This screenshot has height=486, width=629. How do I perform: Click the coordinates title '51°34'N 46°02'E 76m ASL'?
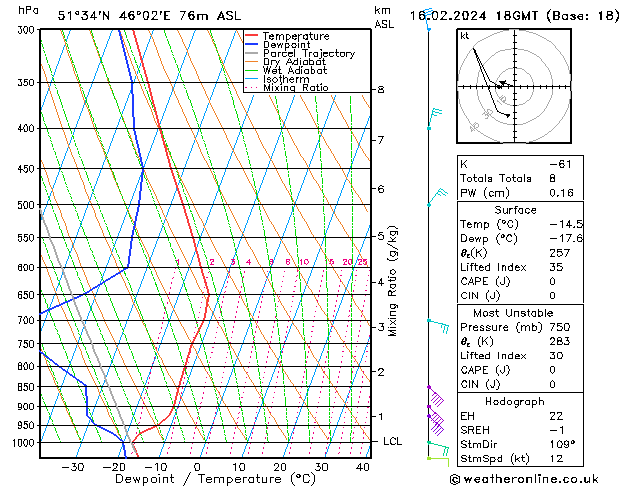click(x=149, y=16)
